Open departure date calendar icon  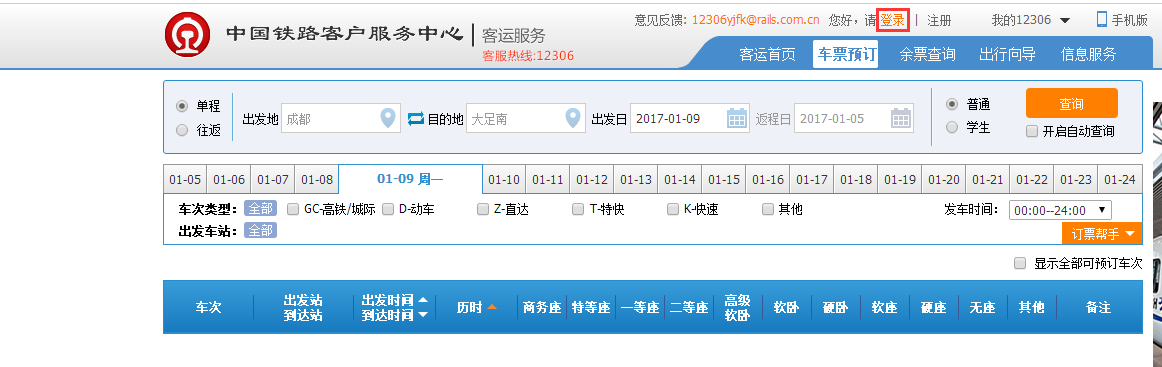tap(737, 118)
